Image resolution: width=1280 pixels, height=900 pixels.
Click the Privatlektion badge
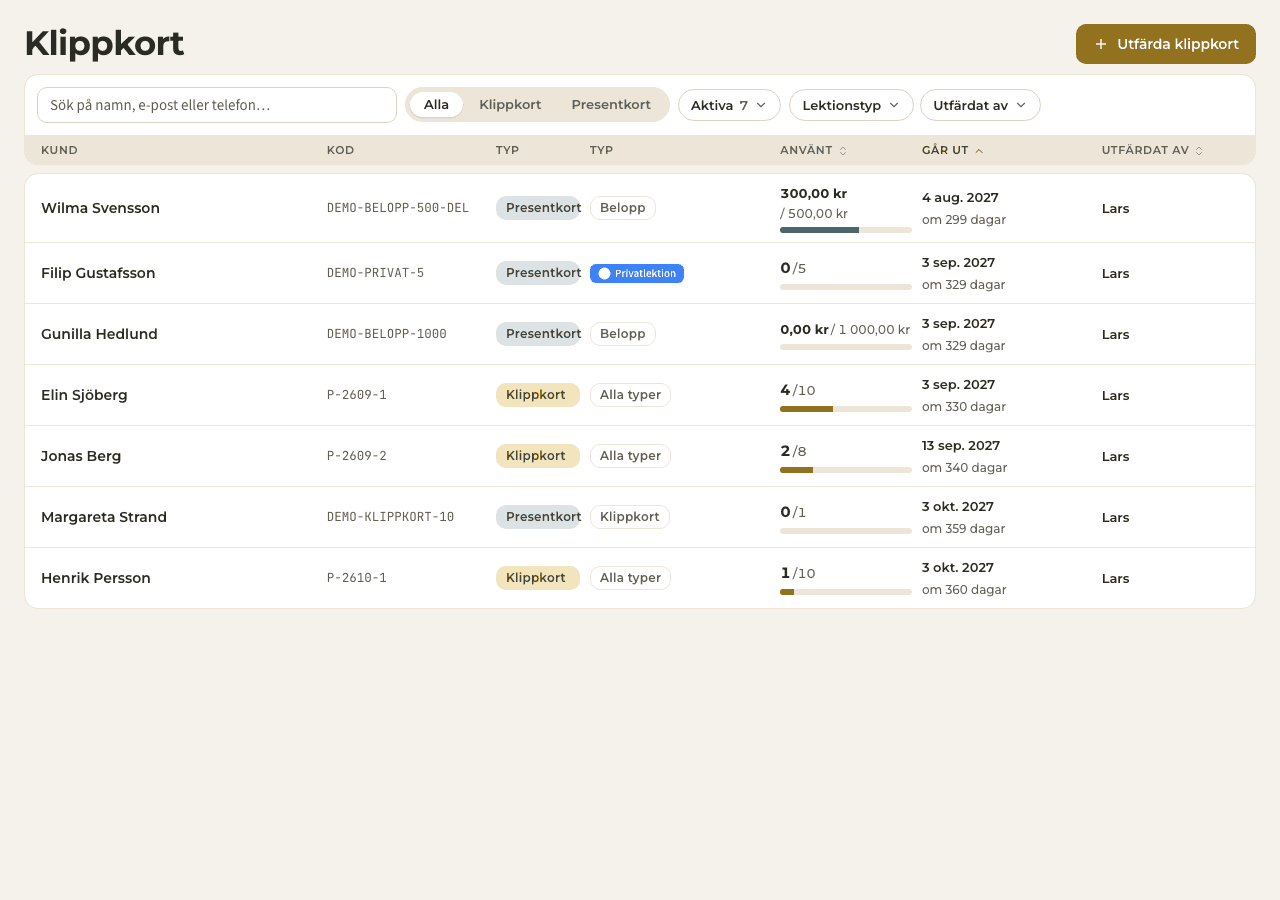coord(637,273)
